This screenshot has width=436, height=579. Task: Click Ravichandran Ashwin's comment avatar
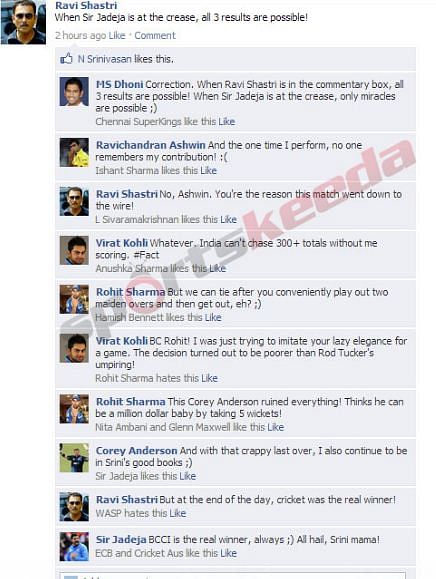point(74,153)
